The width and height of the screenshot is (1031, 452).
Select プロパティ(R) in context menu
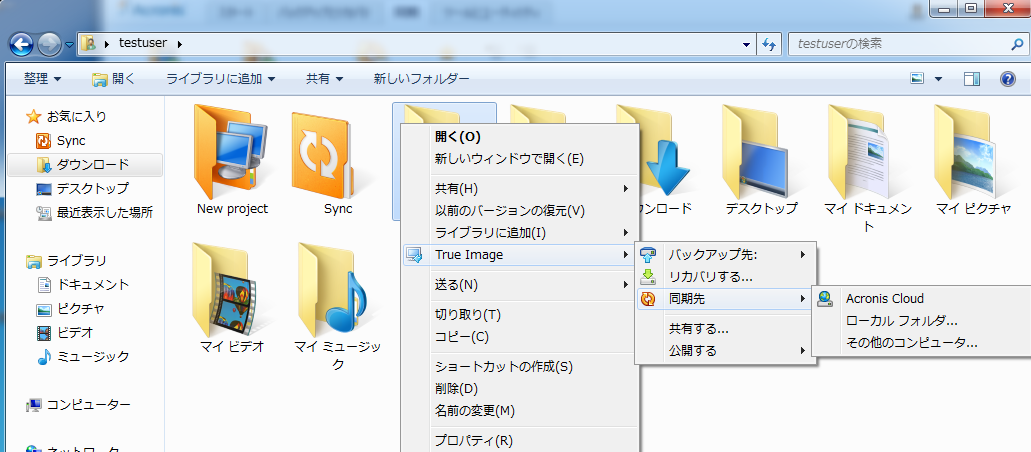473,440
